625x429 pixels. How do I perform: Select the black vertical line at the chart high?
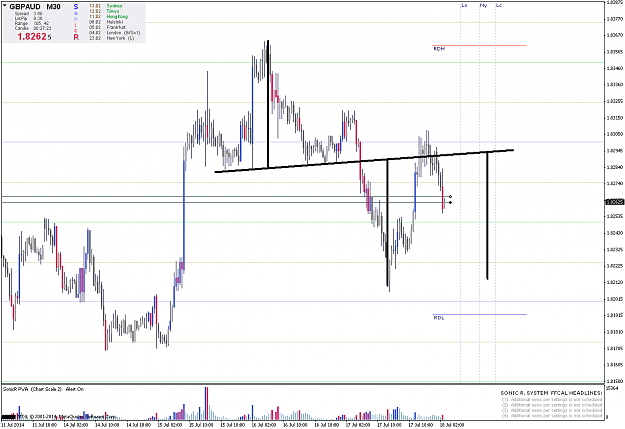pyautogui.click(x=268, y=104)
